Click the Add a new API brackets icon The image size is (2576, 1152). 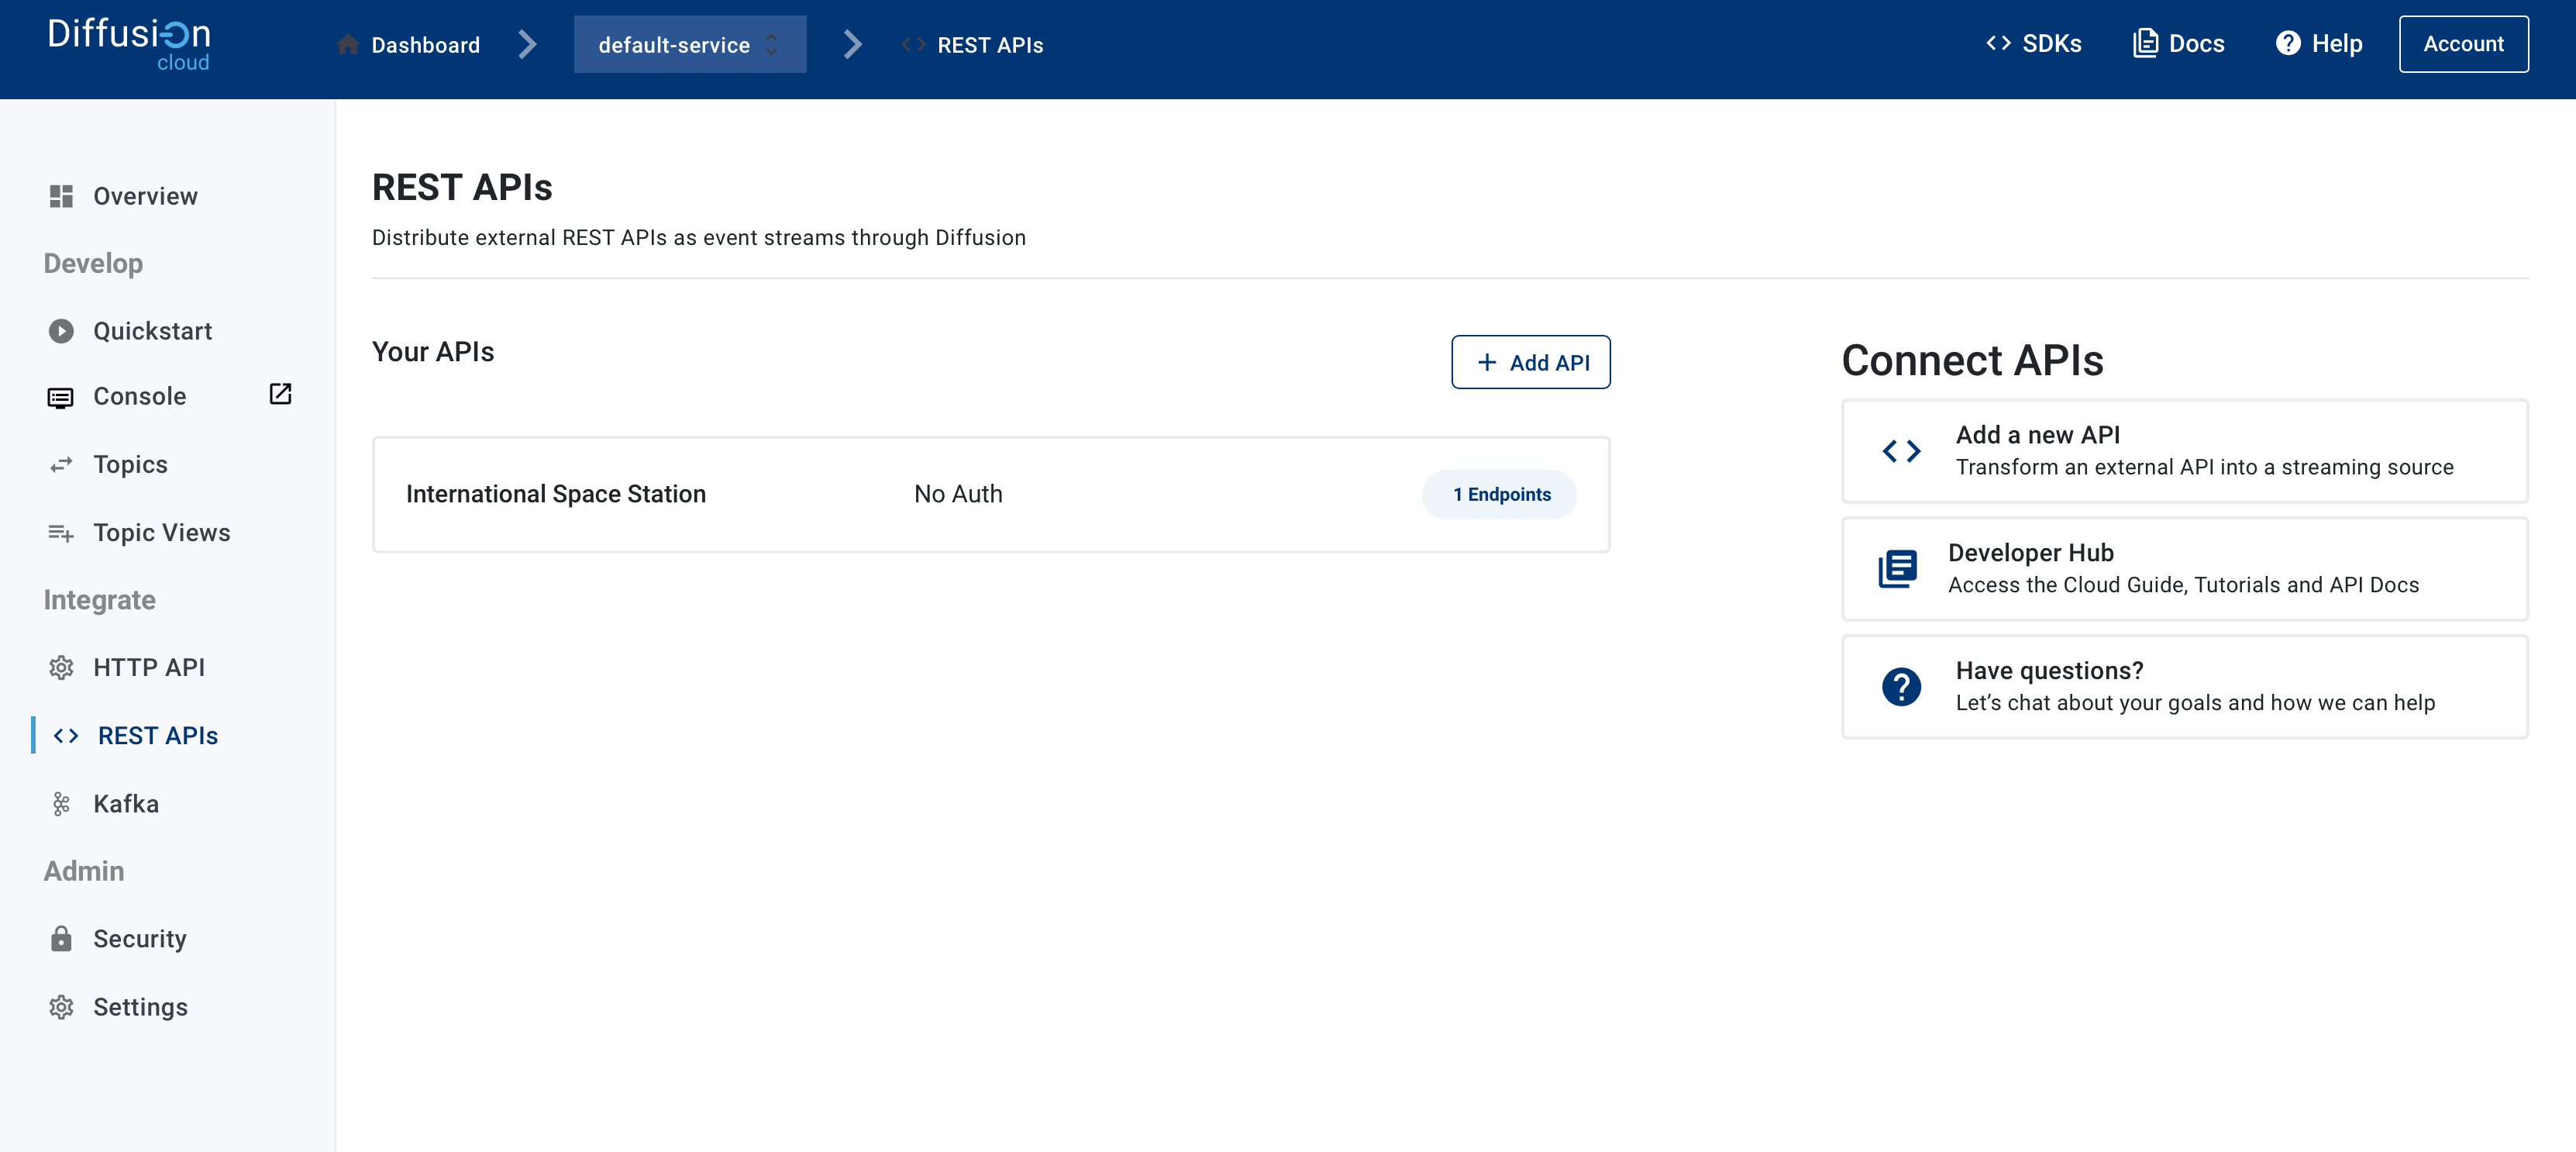(x=1901, y=451)
